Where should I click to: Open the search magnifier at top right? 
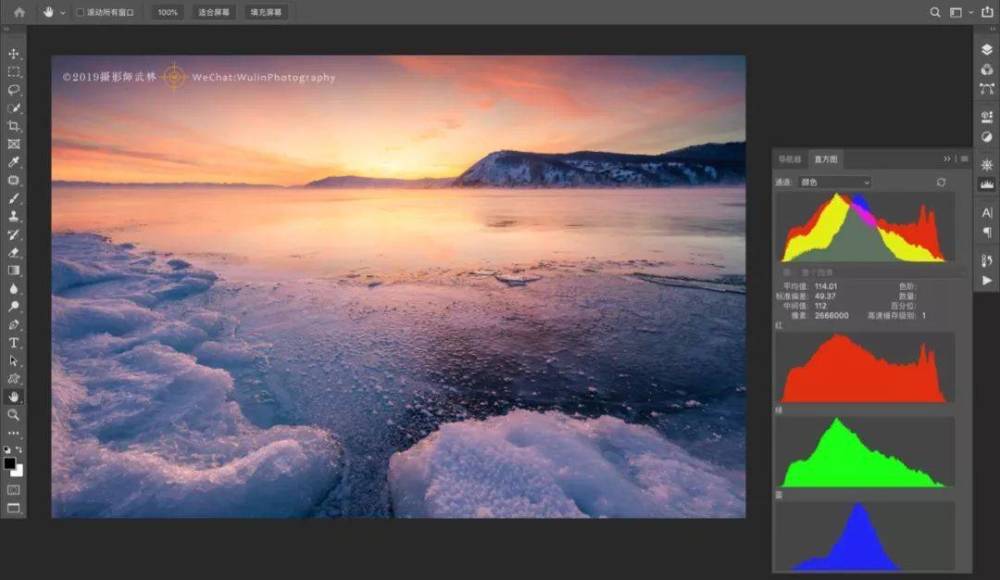935,12
